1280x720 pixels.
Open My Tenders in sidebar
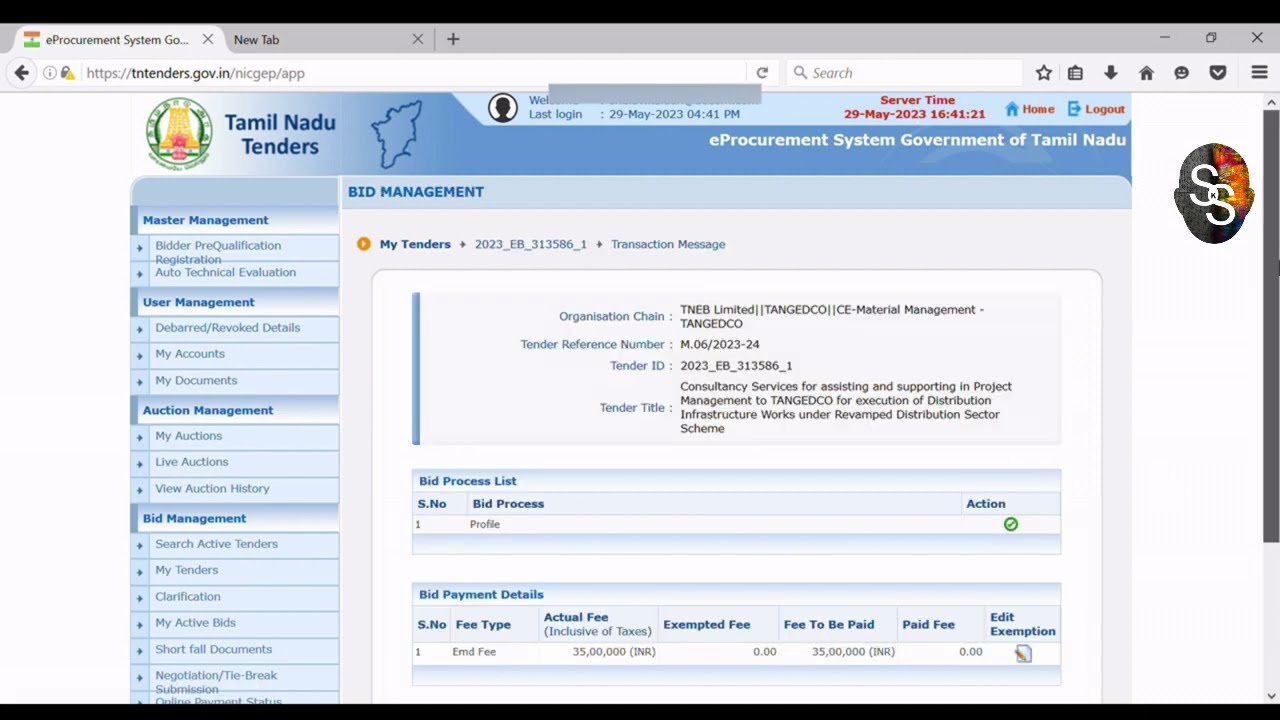186,570
